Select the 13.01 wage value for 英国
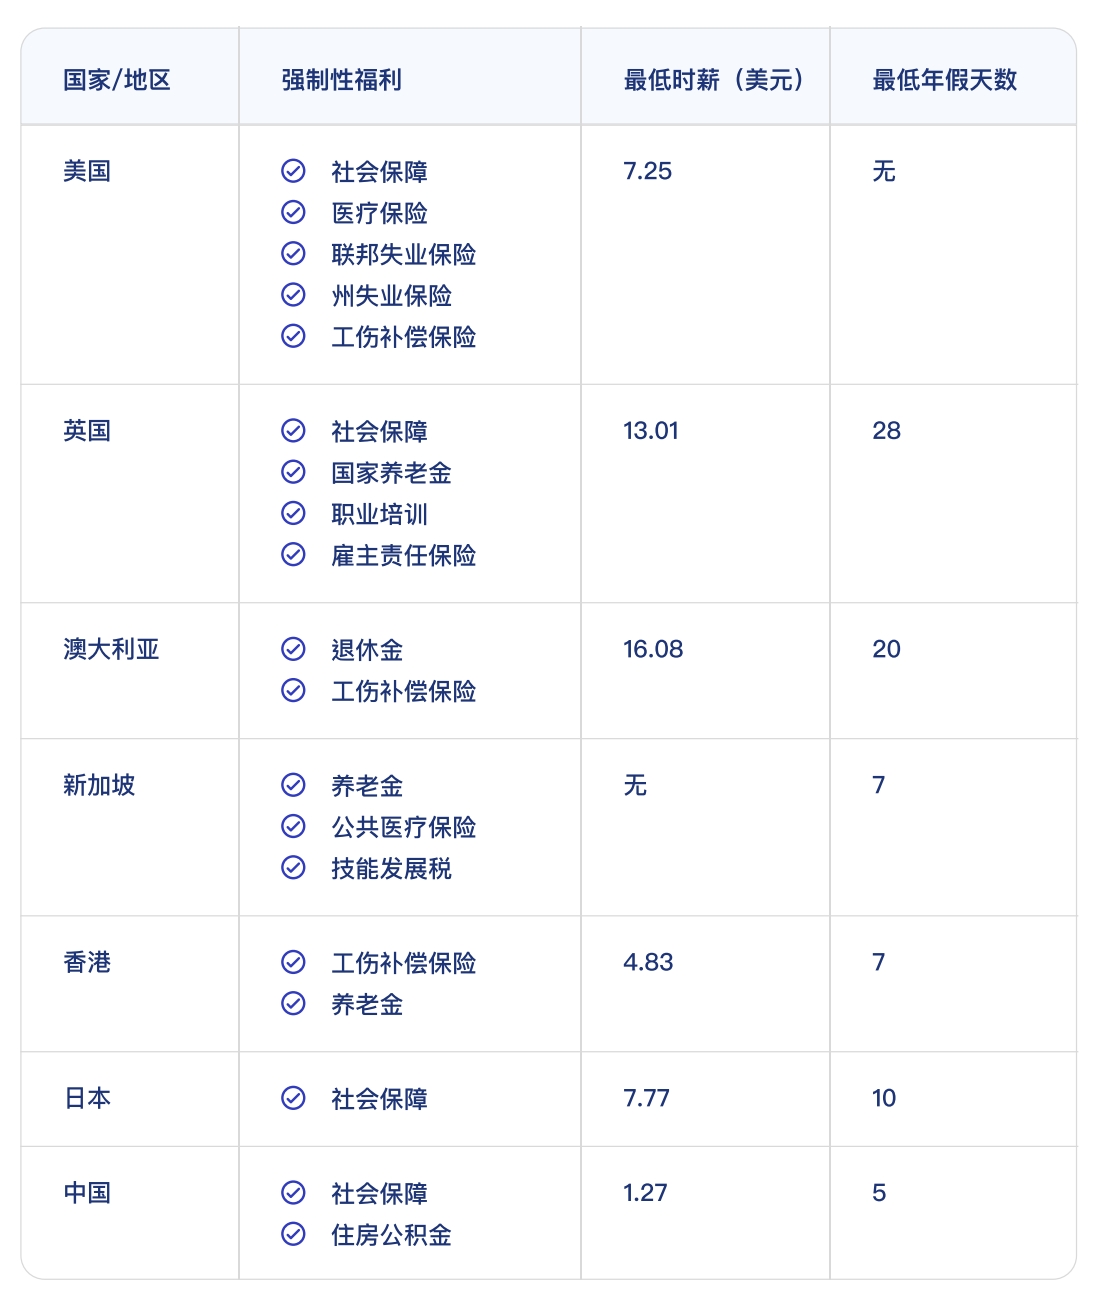Viewport: 1102px width, 1296px height. click(651, 431)
